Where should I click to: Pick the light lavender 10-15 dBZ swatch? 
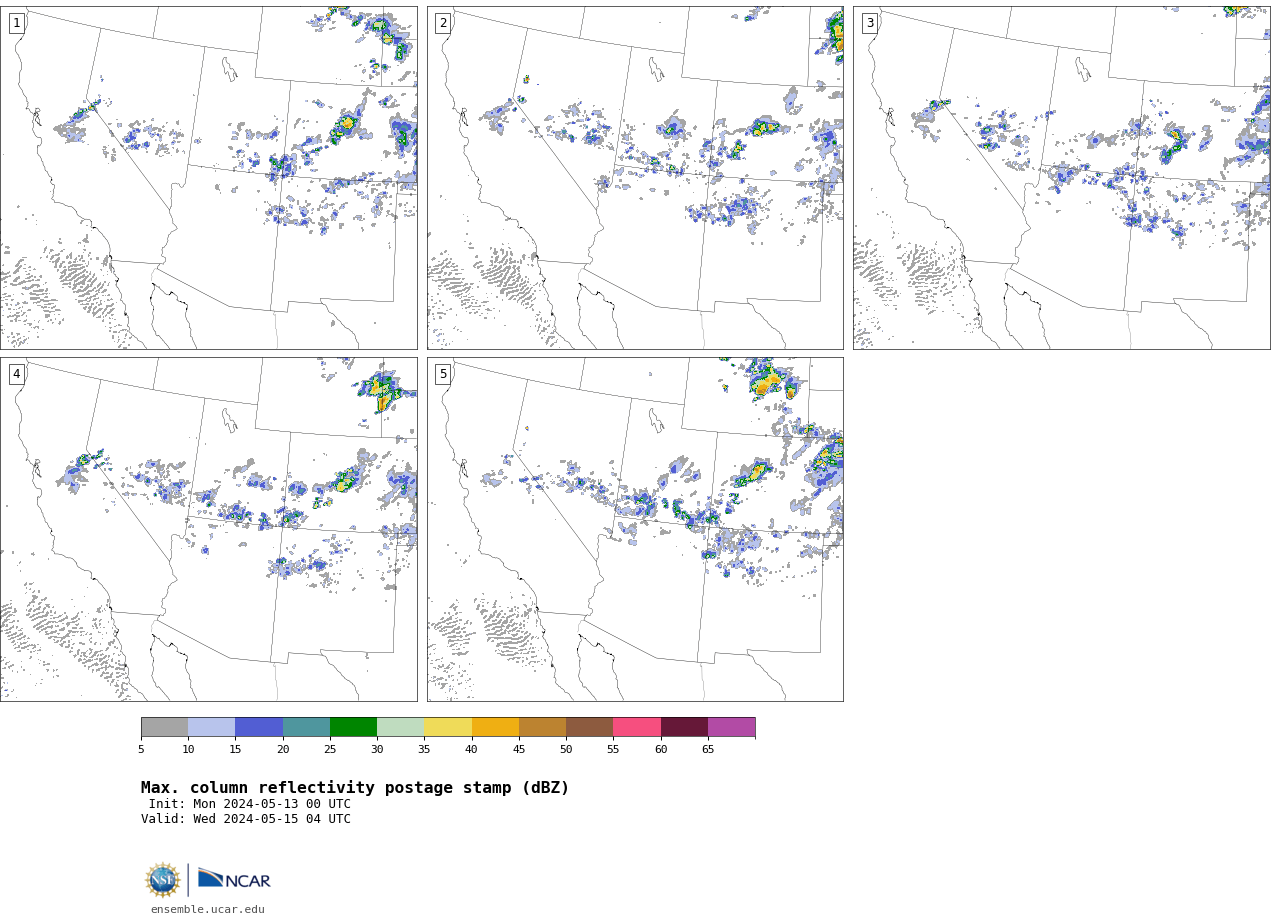click(x=211, y=727)
